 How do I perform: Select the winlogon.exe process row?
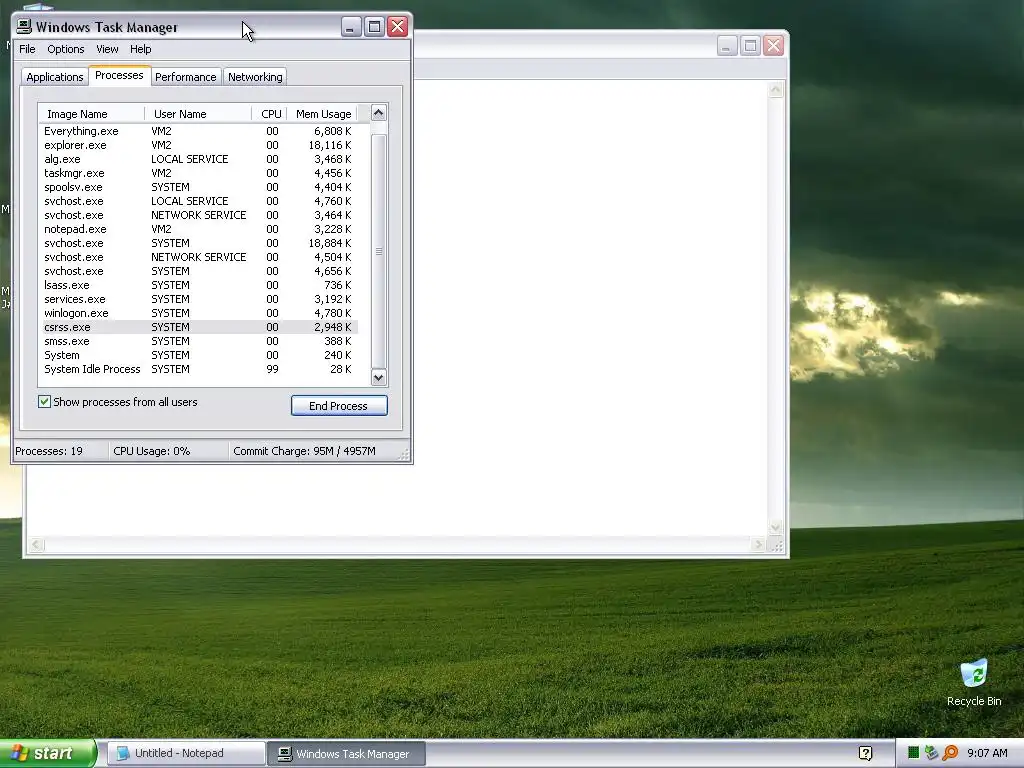pos(199,313)
